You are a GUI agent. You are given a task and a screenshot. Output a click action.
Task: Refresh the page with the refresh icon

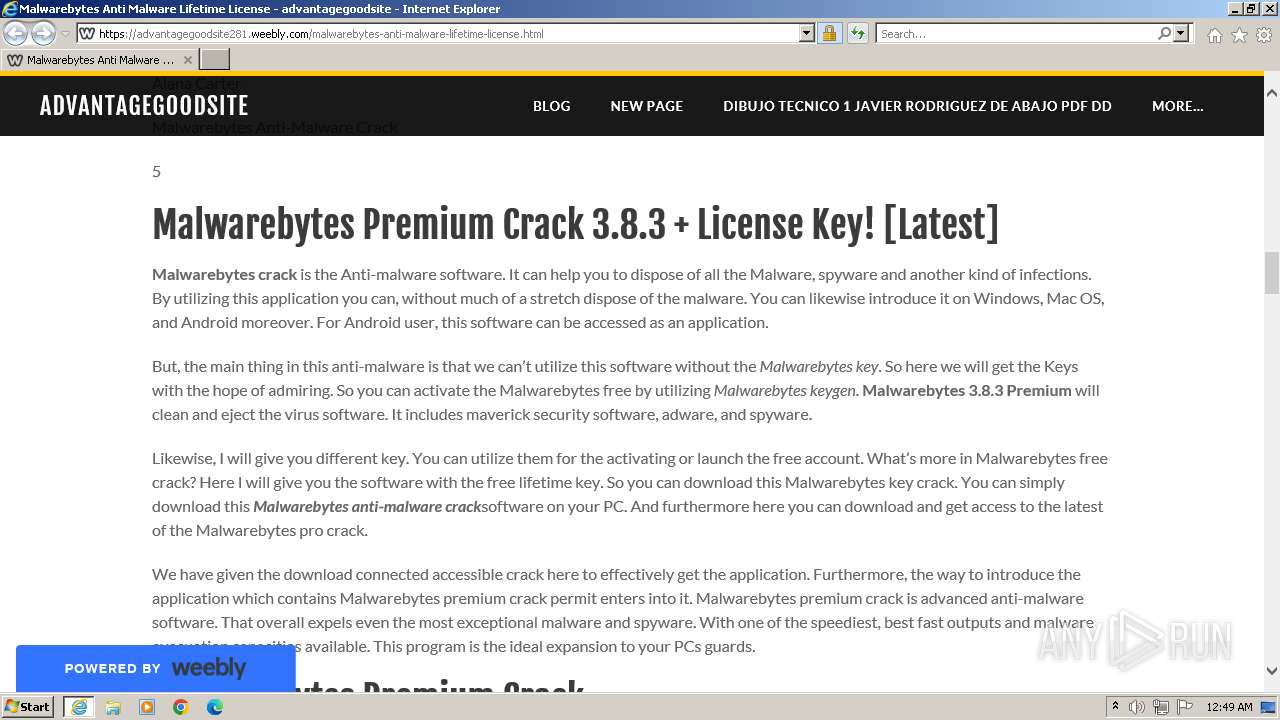click(857, 33)
